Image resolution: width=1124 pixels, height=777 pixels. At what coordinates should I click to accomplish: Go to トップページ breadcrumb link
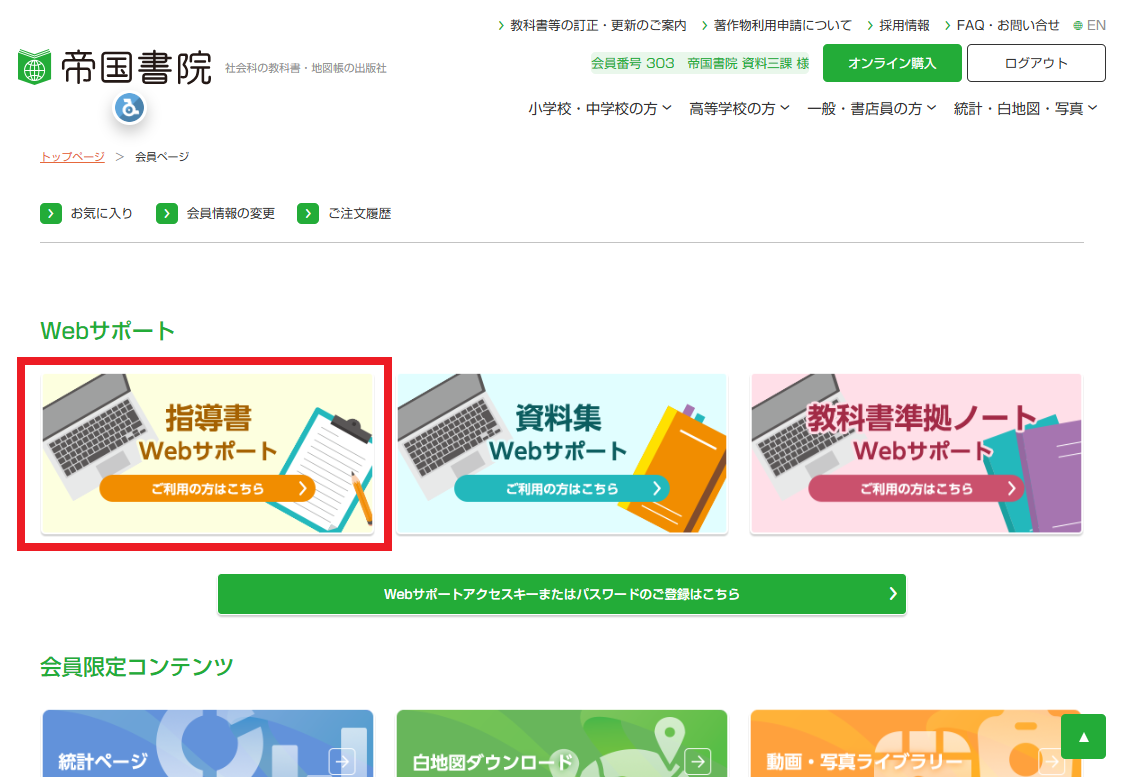point(72,156)
